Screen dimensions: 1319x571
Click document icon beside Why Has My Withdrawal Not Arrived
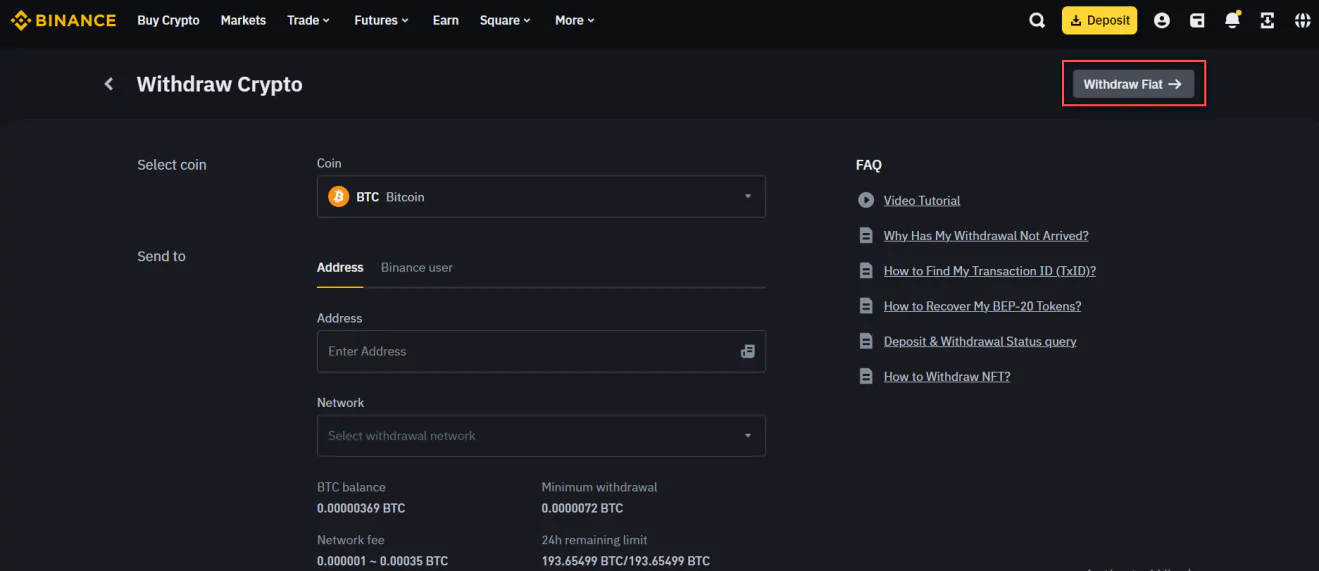[866, 236]
